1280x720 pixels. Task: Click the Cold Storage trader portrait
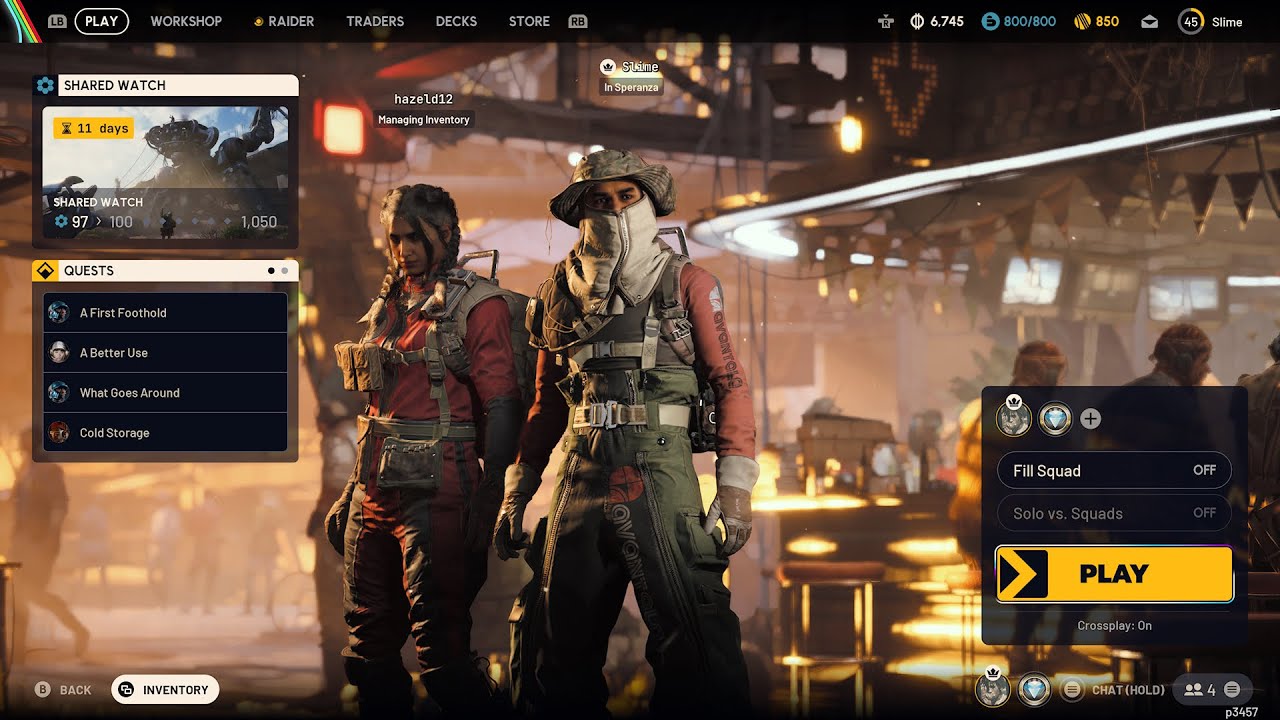point(58,432)
